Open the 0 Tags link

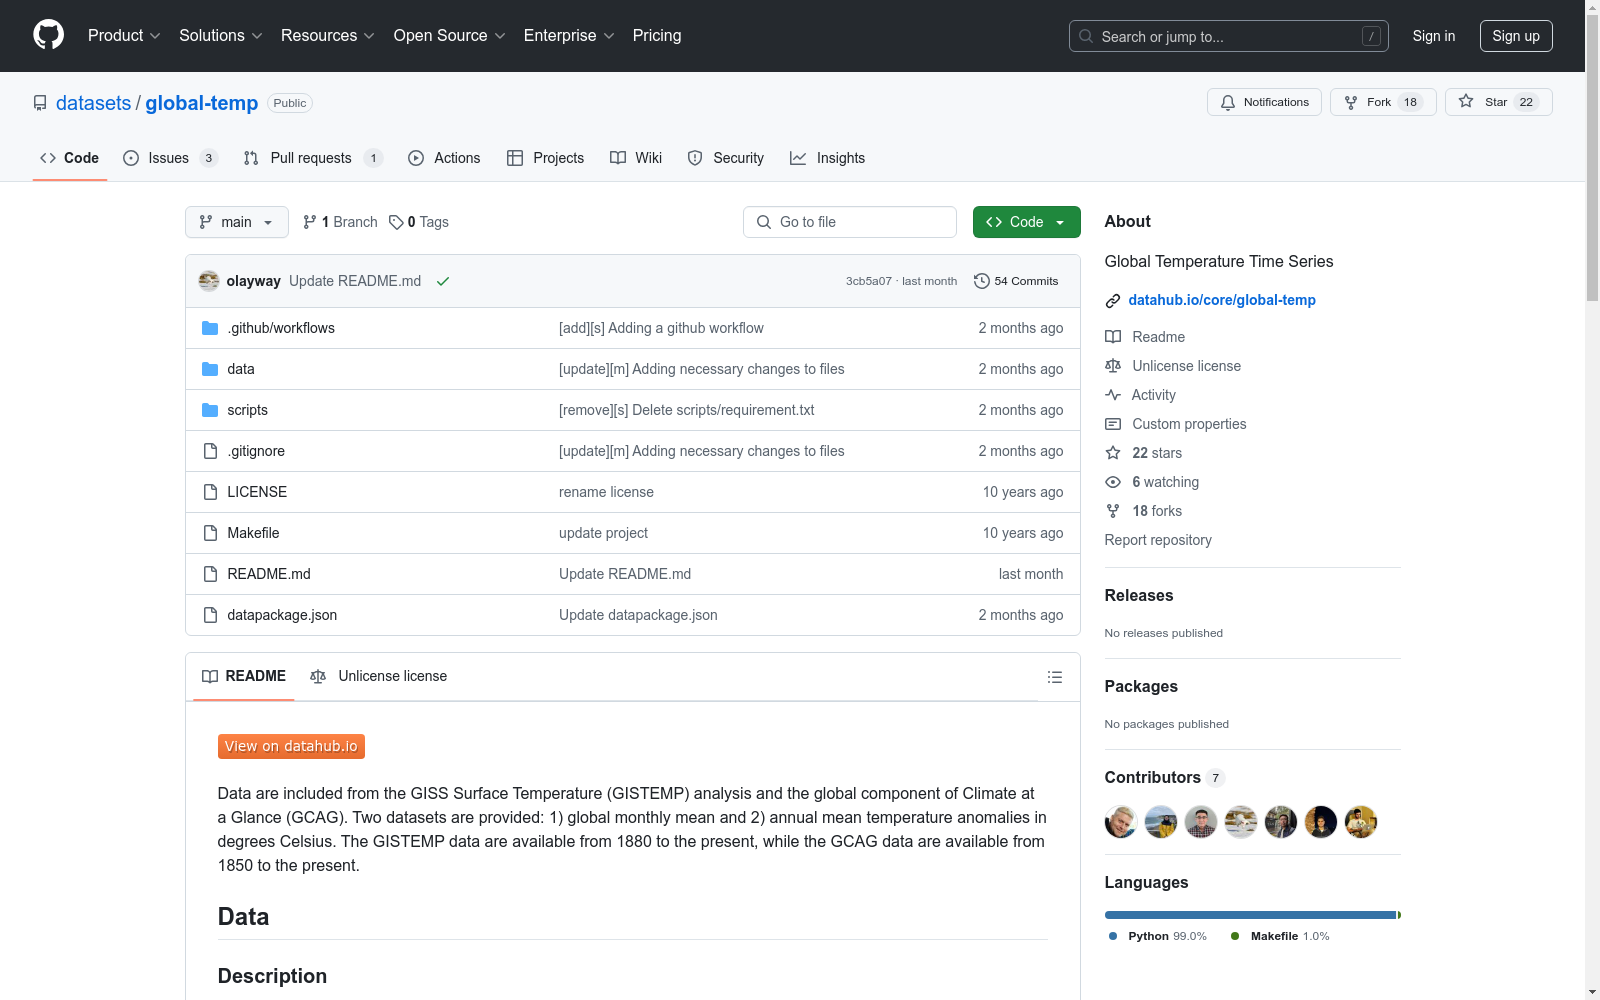click(x=419, y=222)
